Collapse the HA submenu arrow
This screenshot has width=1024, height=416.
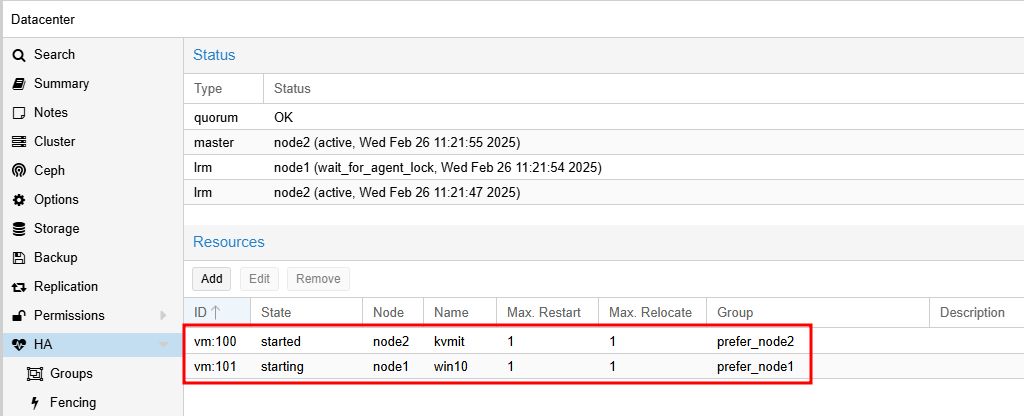(x=163, y=345)
